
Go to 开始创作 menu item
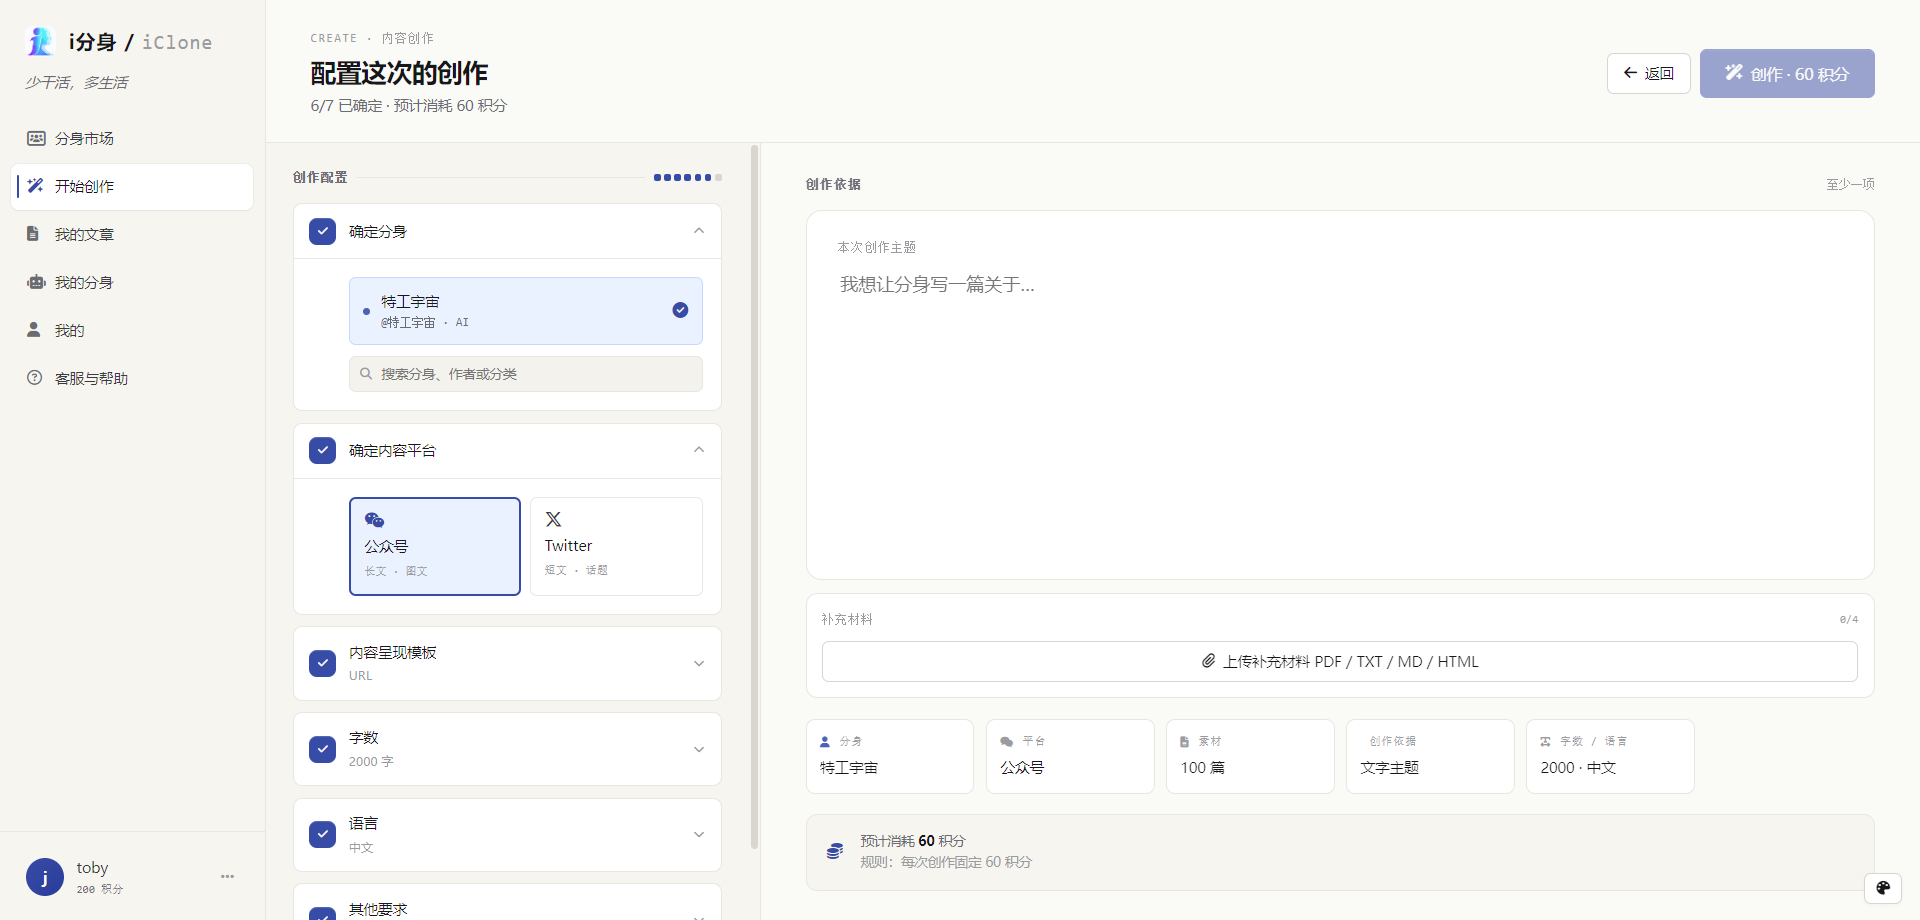pyautogui.click(x=132, y=186)
